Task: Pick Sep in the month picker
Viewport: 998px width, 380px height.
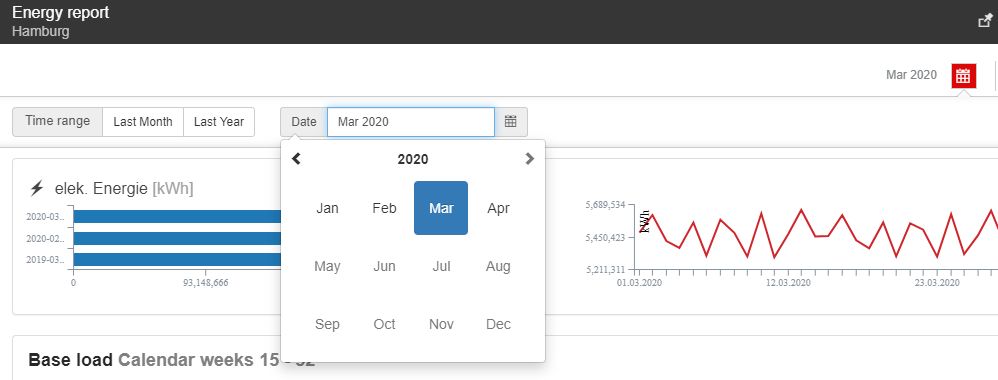Action: point(327,324)
